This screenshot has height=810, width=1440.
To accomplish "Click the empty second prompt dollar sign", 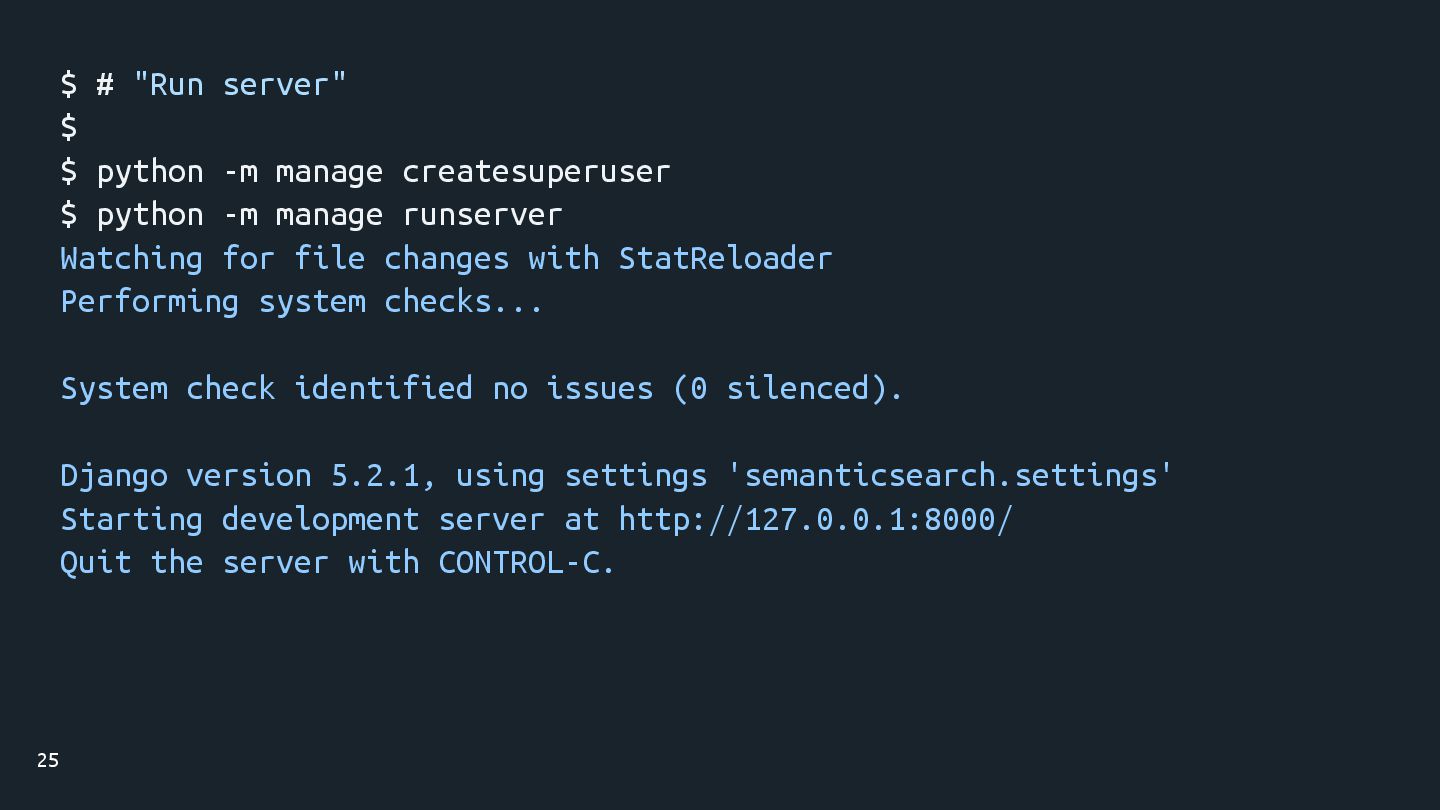I will [x=69, y=127].
